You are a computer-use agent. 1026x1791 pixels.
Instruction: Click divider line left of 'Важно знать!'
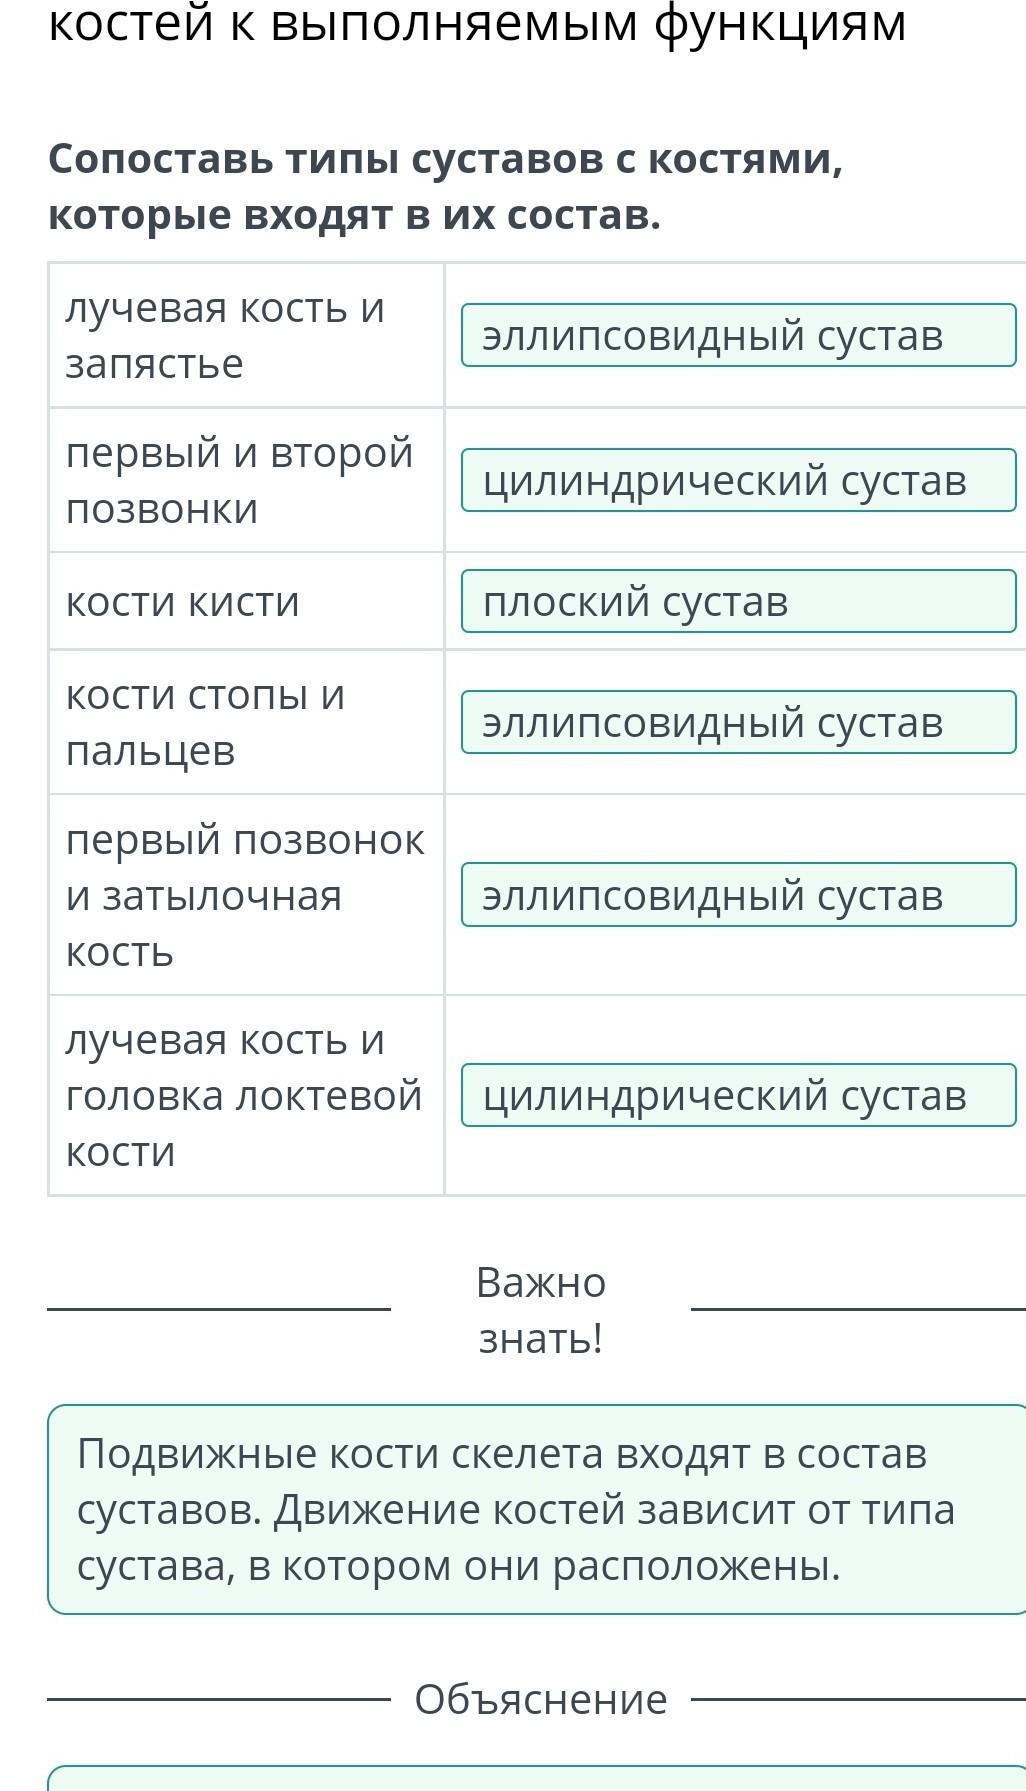218,1308
